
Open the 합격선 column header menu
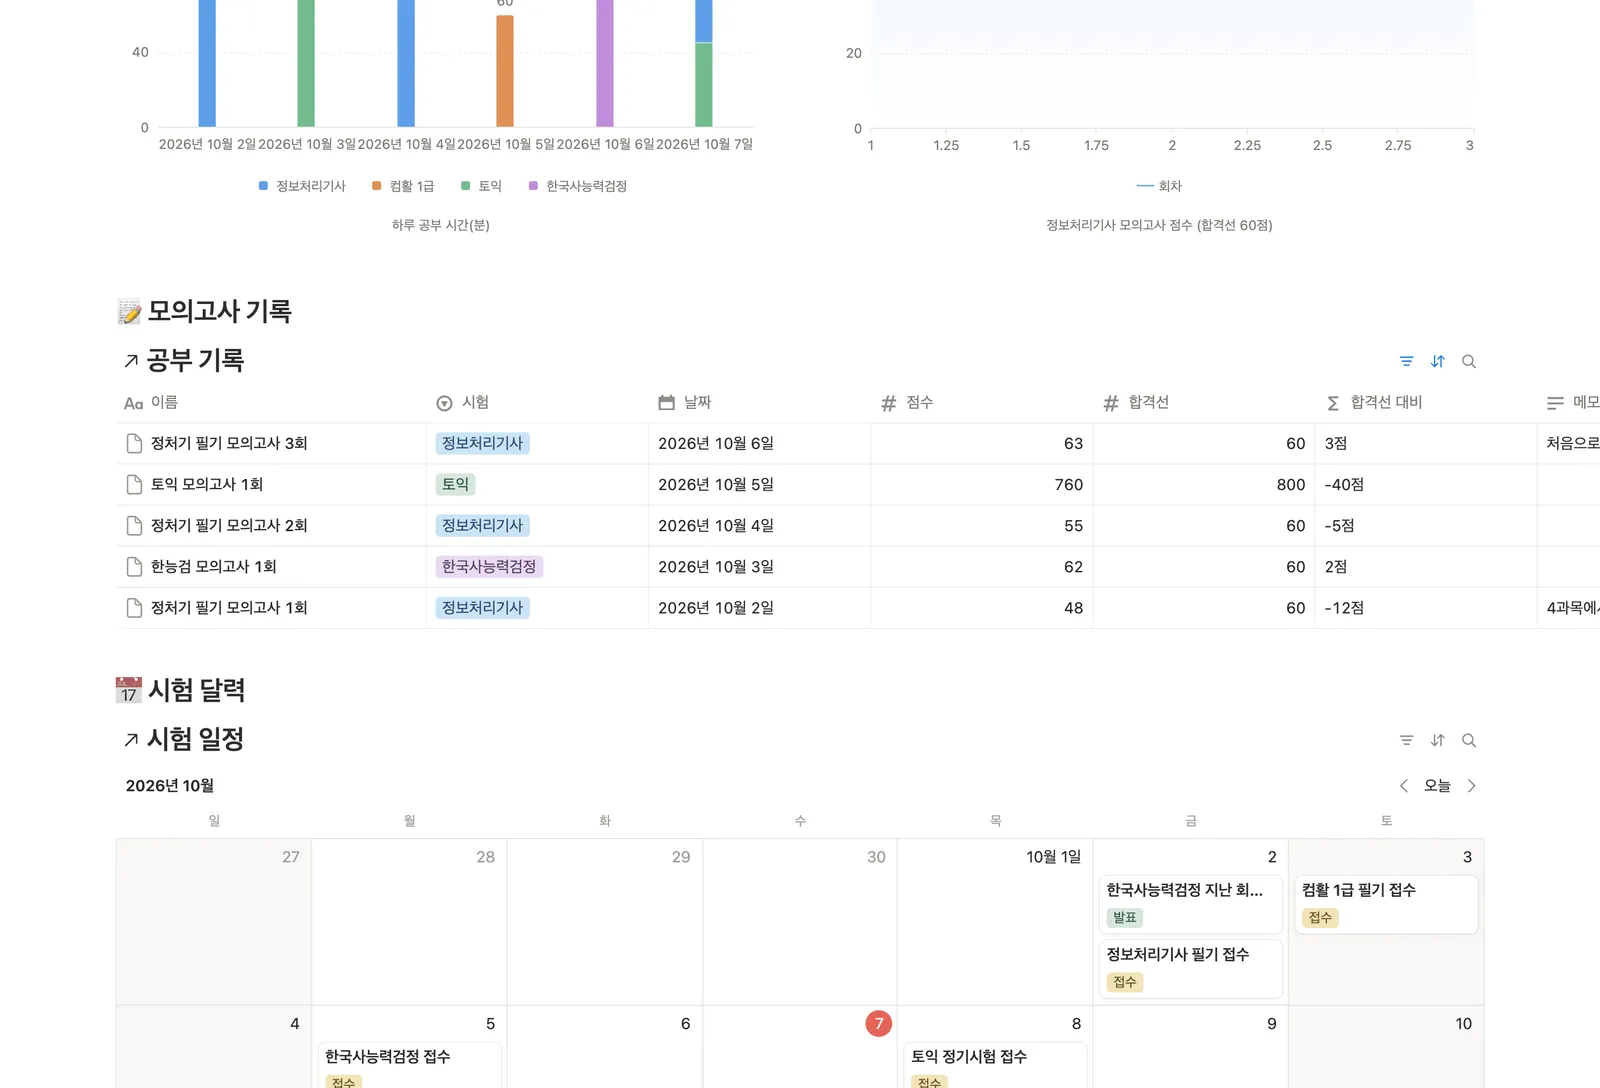pos(1203,403)
